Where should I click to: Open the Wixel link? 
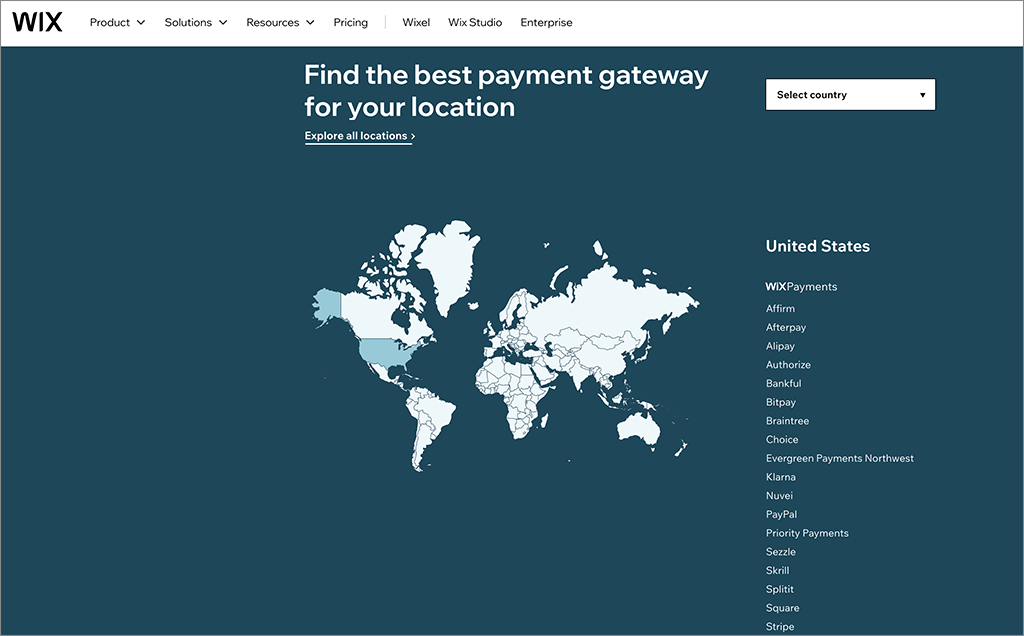tap(416, 22)
